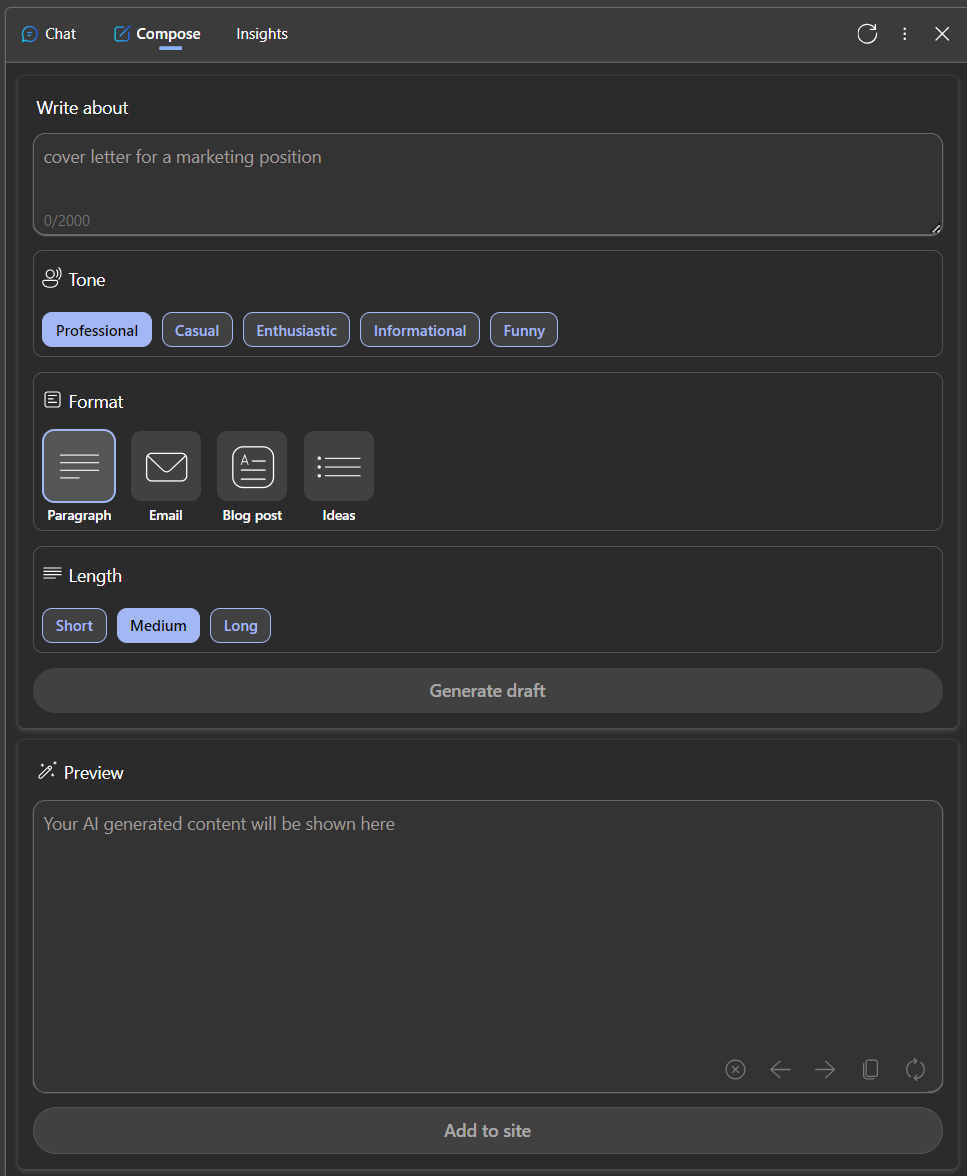Pick the Blog post format icon
The width and height of the screenshot is (967, 1176).
point(252,466)
